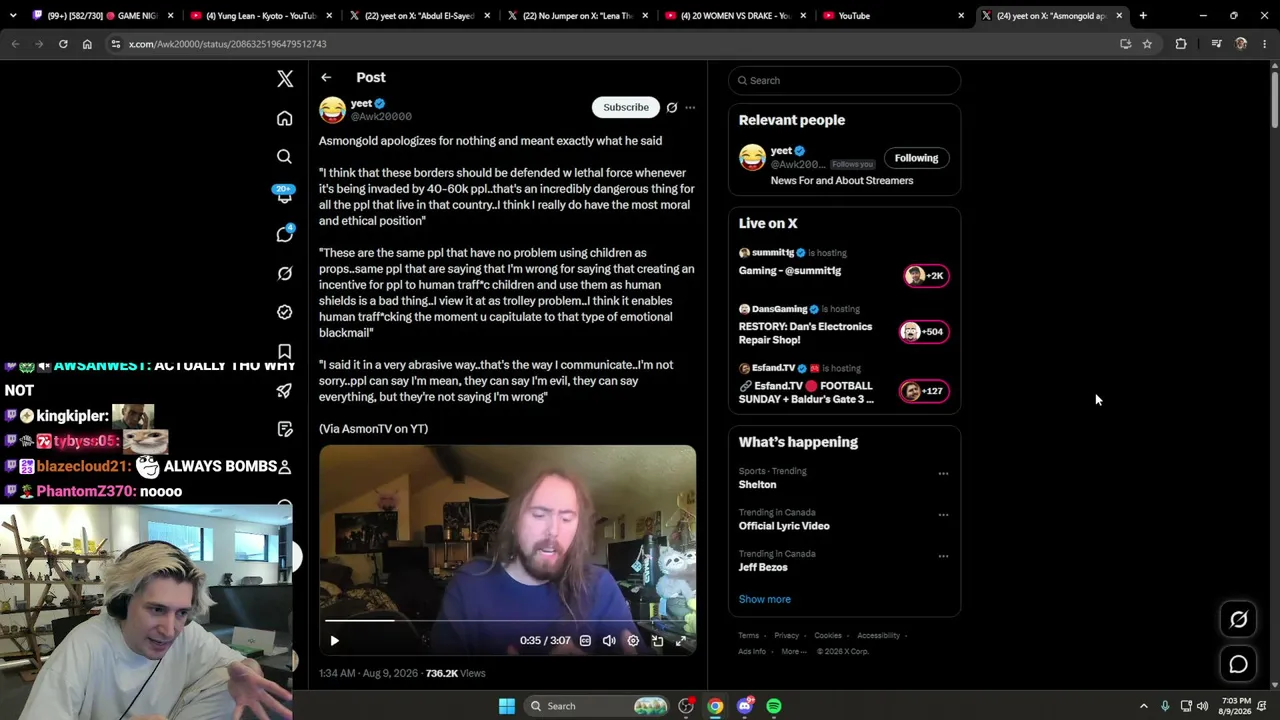Open the Windows Start menu

click(507, 706)
